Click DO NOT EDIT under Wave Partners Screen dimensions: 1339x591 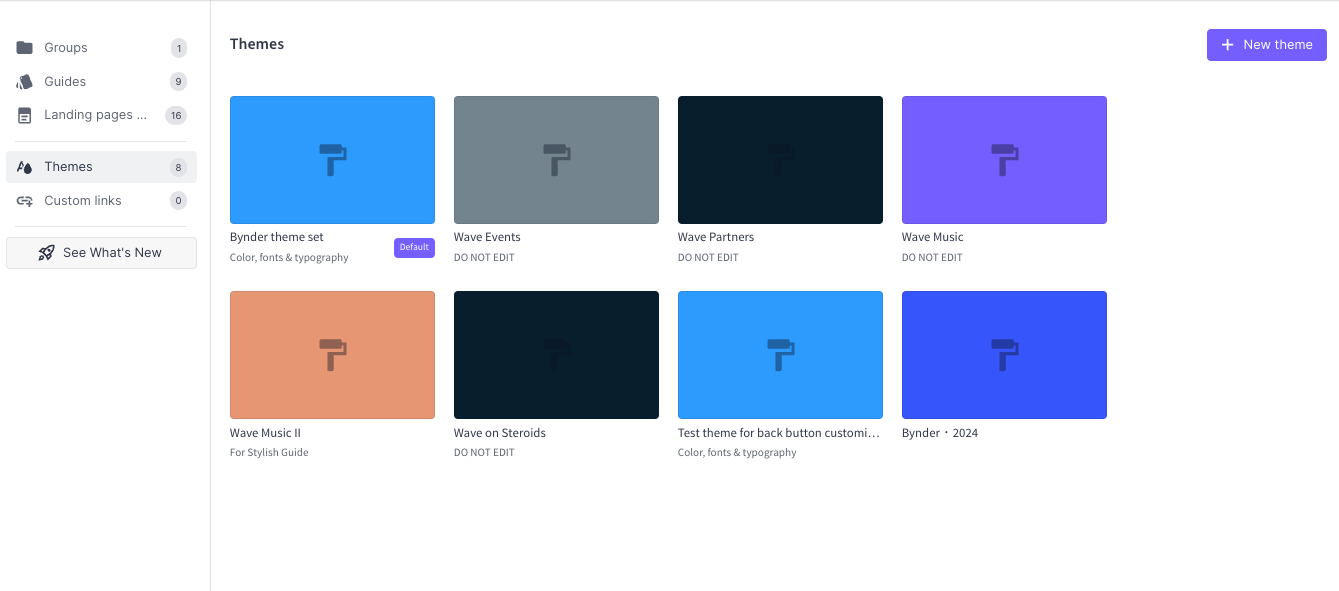708,257
